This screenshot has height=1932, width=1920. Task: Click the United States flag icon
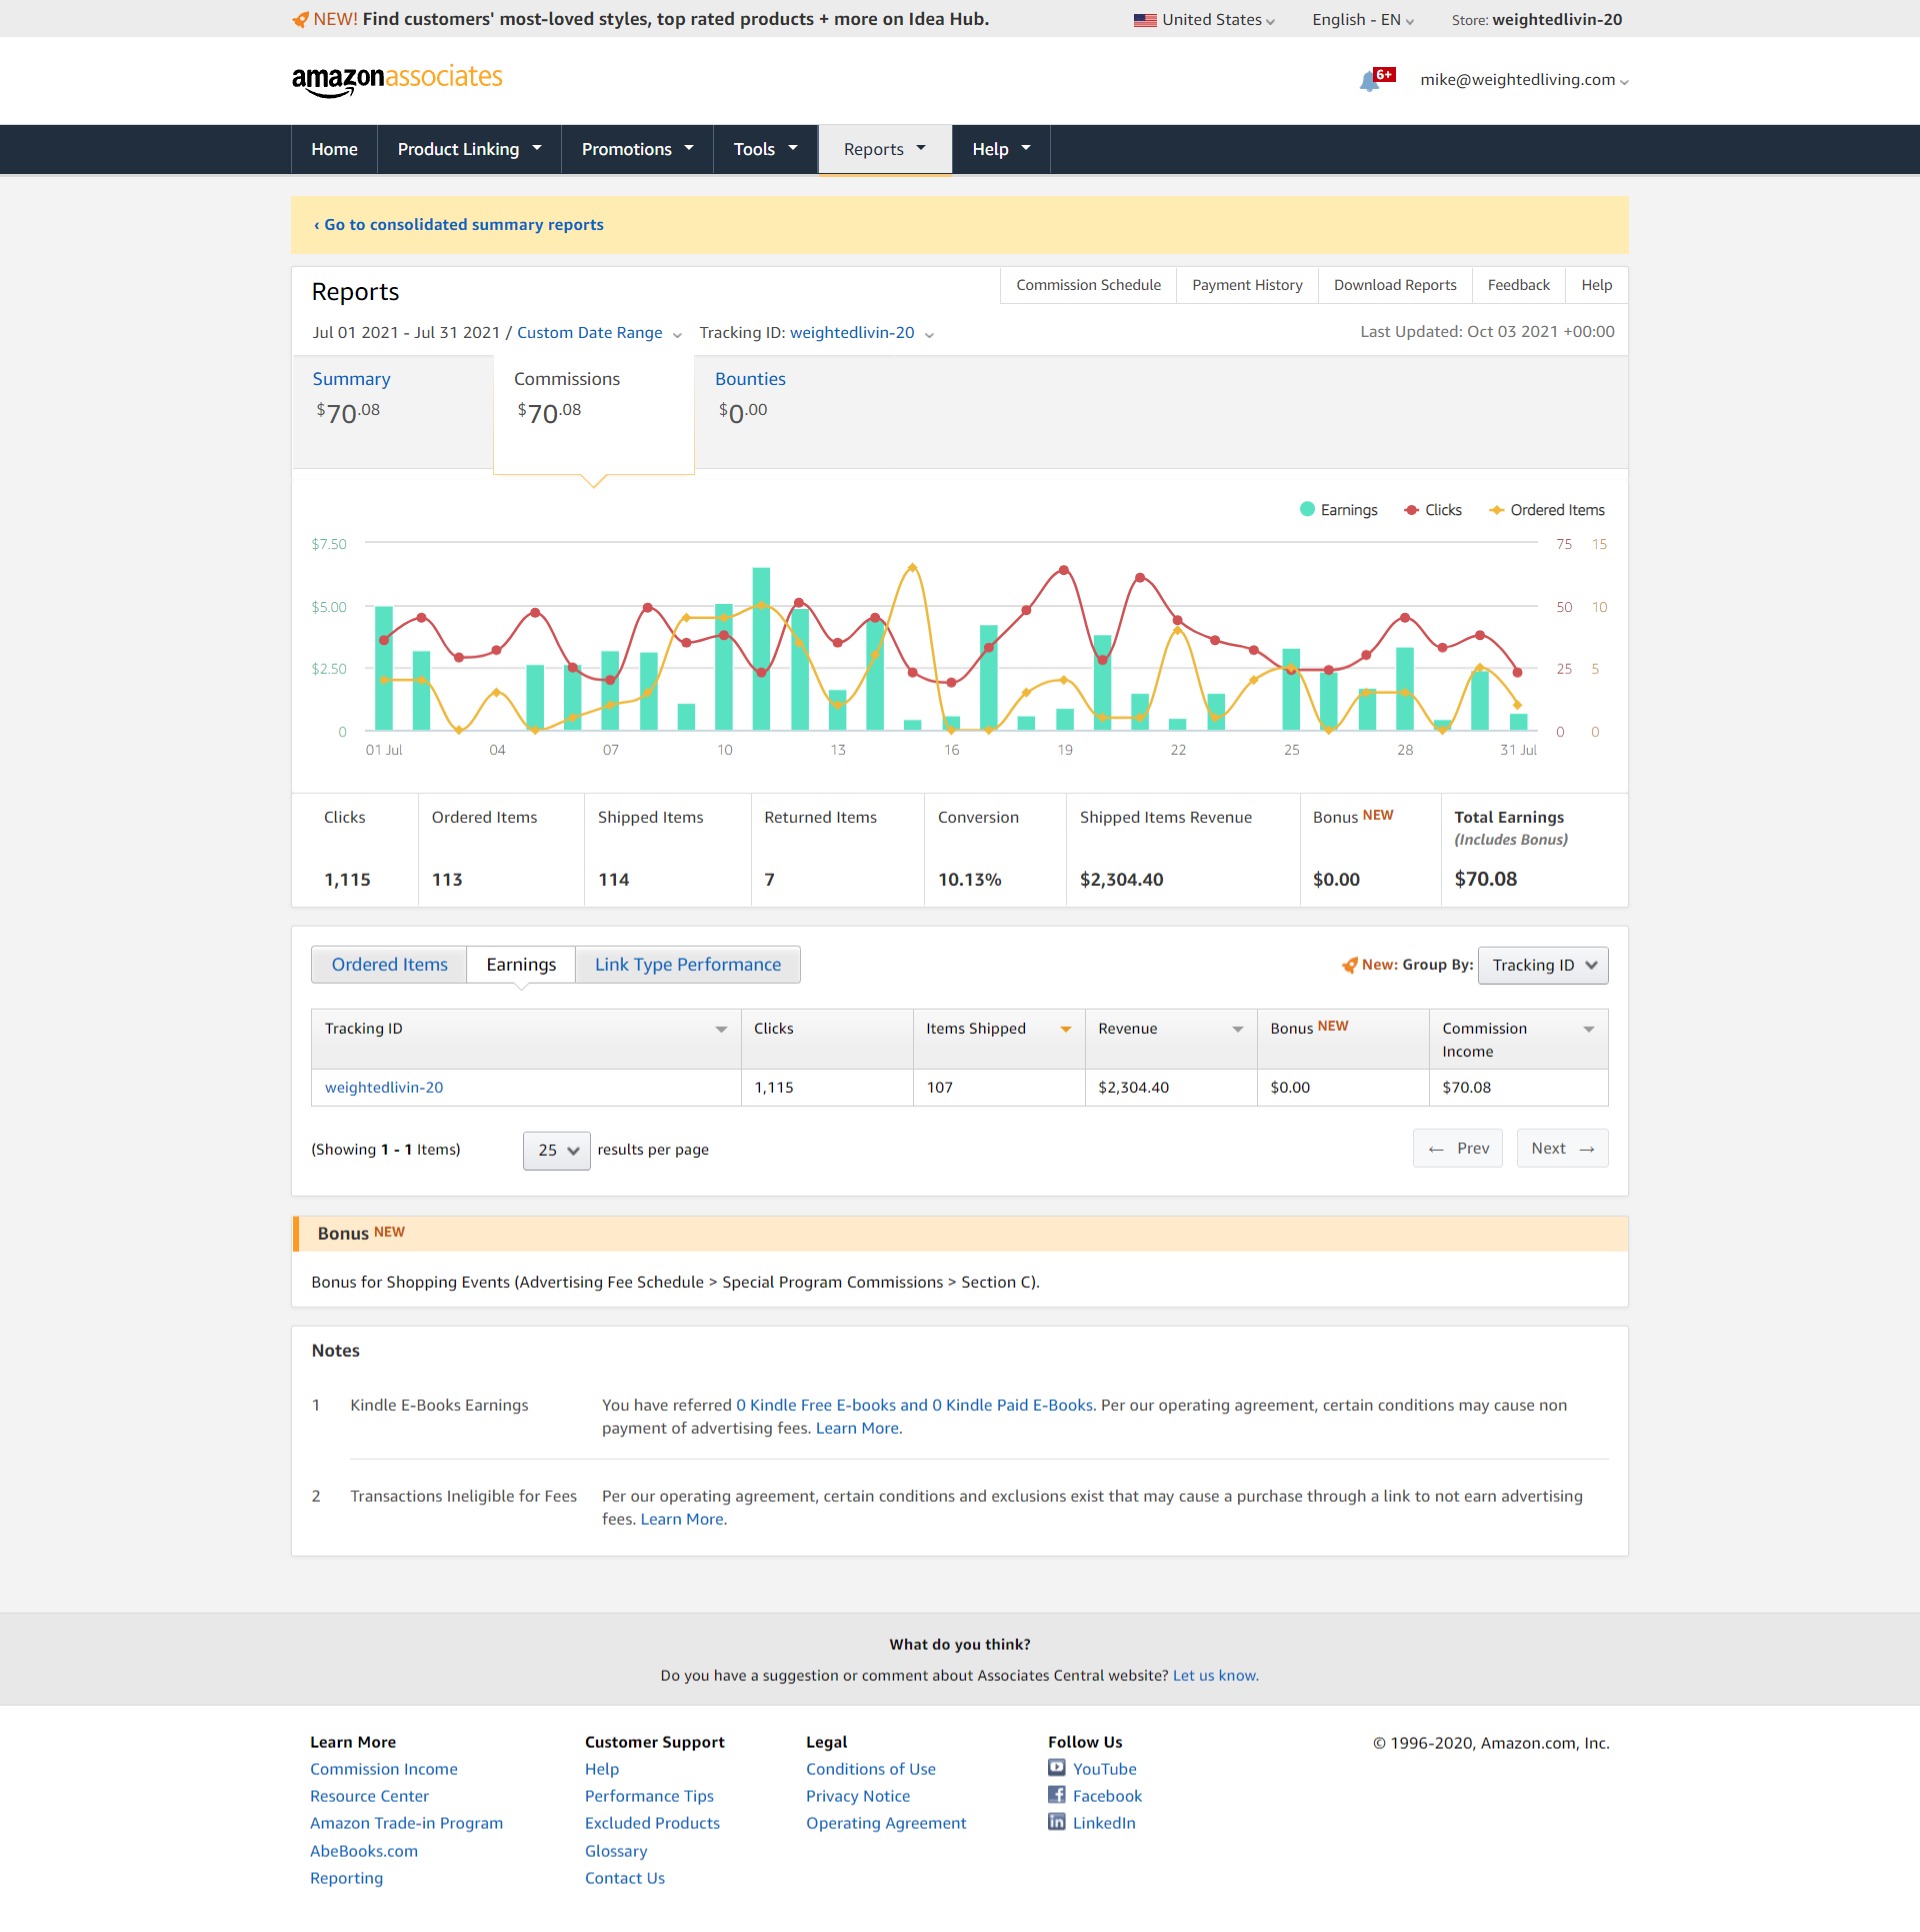(x=1145, y=20)
